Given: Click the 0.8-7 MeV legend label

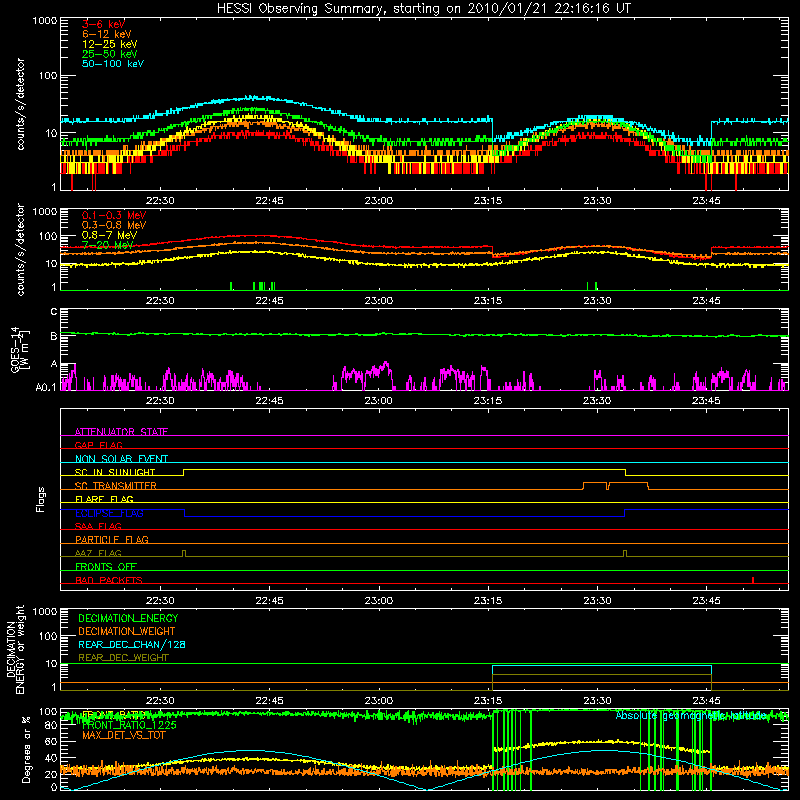Looking at the screenshot, I should coord(109,235).
